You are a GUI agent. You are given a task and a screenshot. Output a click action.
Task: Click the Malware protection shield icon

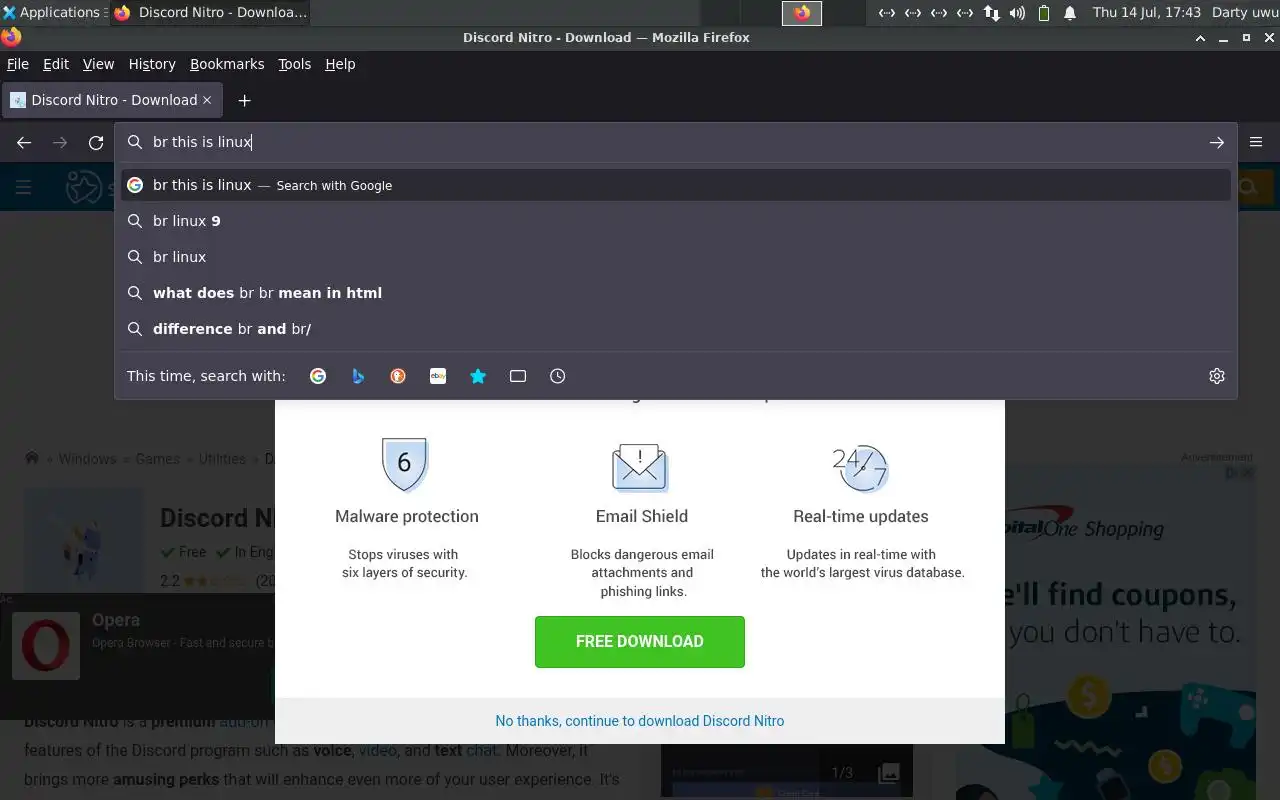click(404, 463)
